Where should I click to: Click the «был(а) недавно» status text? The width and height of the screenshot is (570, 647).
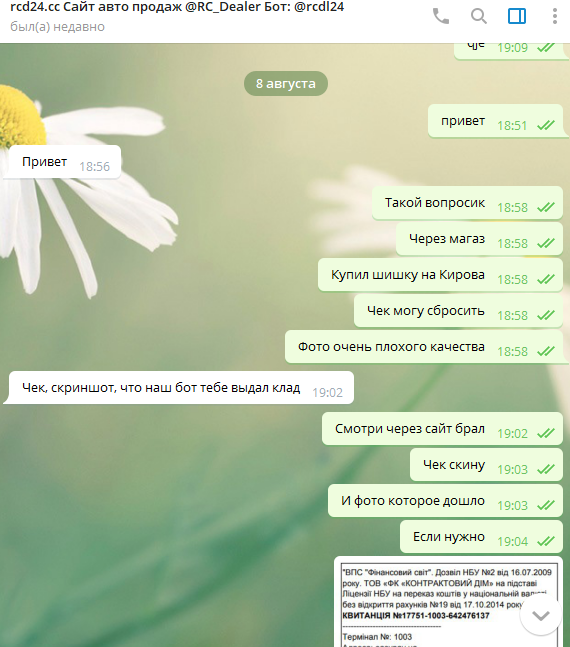pos(57,27)
